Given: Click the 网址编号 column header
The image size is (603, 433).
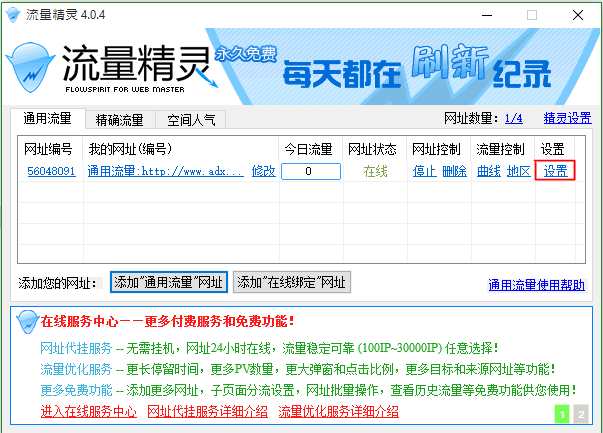Looking at the screenshot, I should point(48,149).
